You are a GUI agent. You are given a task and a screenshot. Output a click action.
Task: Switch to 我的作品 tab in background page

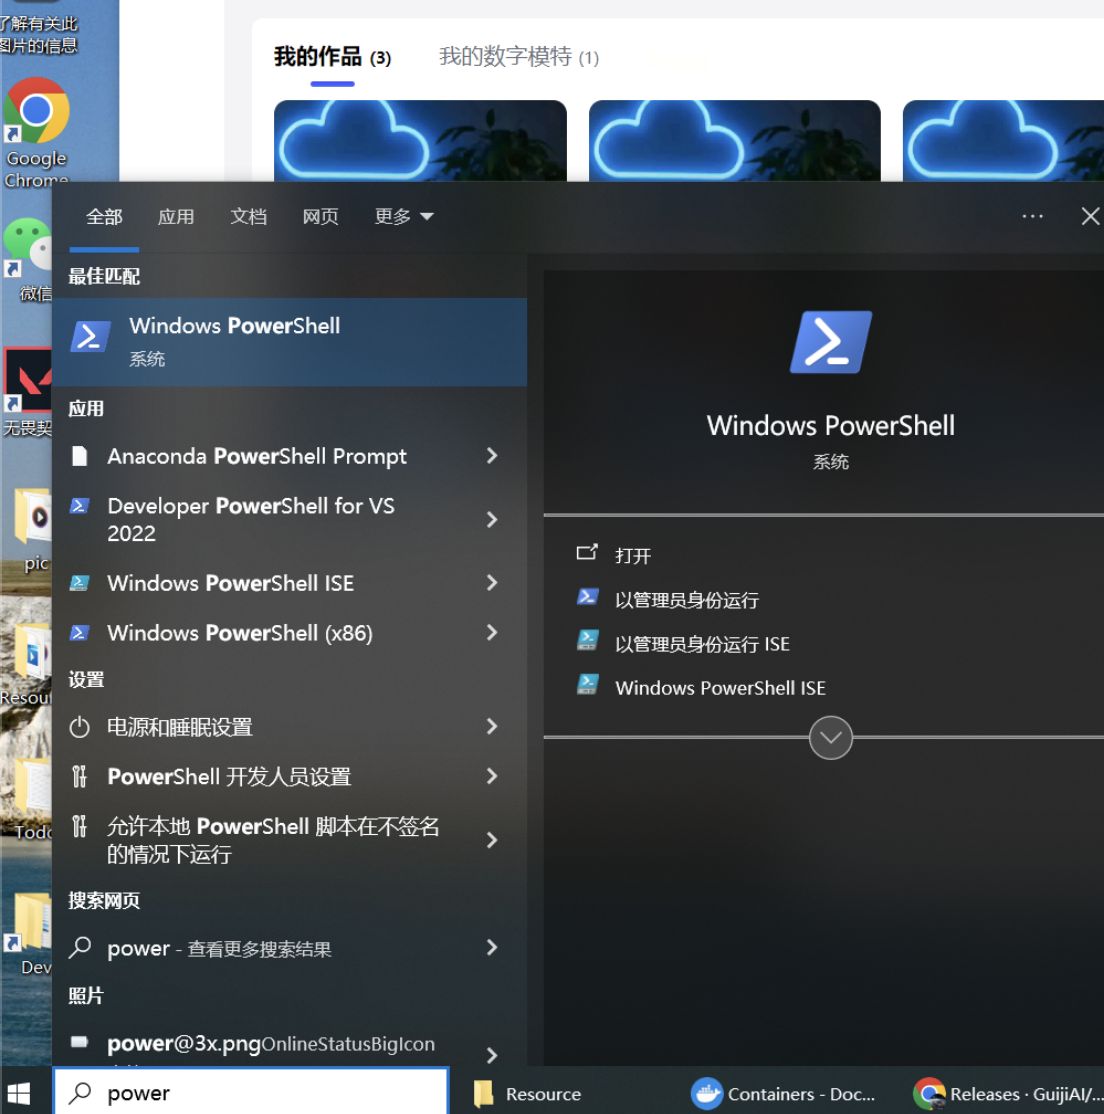pyautogui.click(x=332, y=57)
